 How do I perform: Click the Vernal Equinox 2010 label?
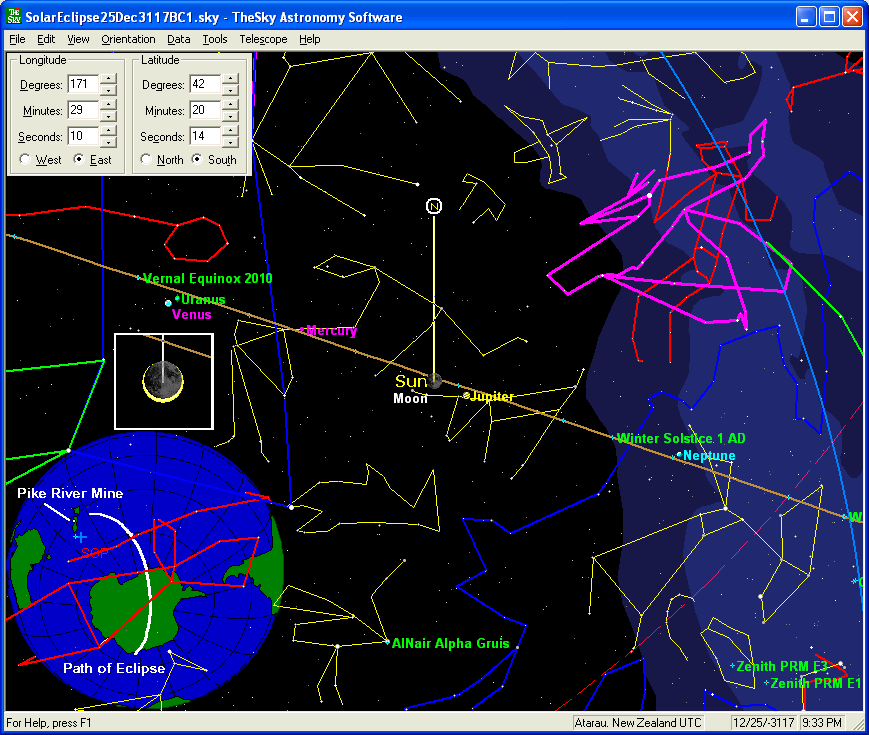point(207,278)
